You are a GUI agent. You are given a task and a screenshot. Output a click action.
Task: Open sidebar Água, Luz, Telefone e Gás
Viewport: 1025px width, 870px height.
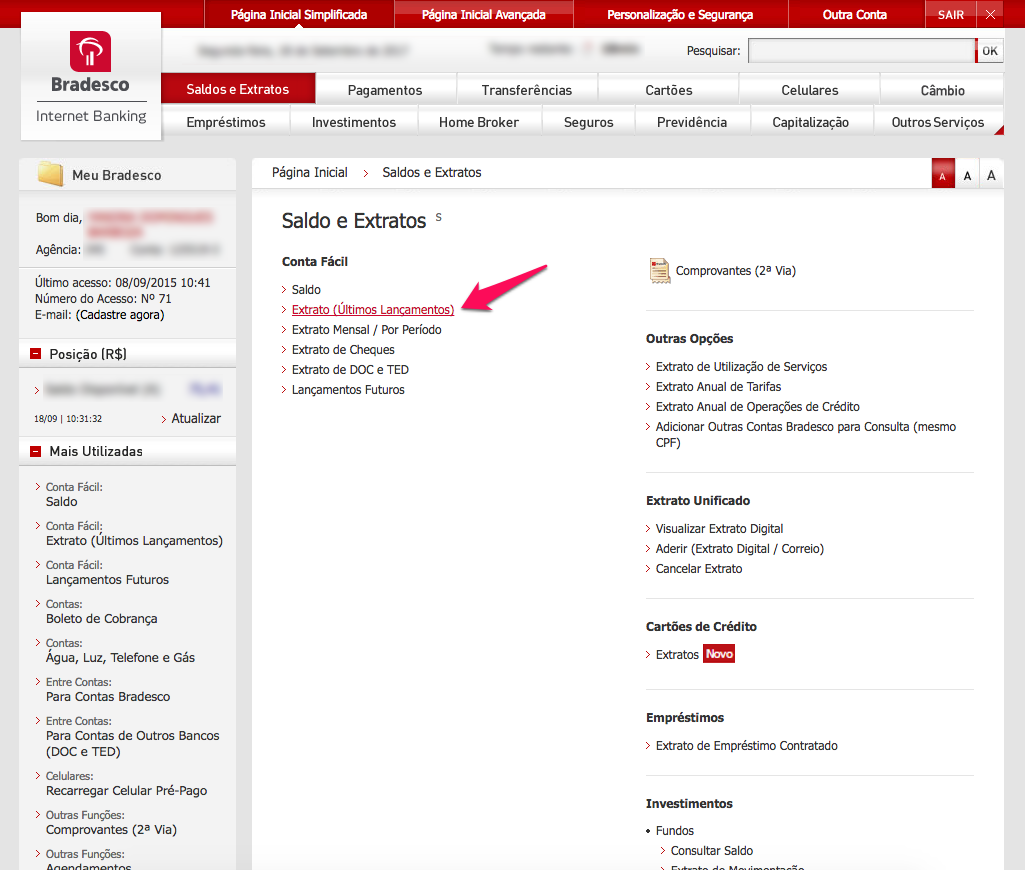(120, 658)
